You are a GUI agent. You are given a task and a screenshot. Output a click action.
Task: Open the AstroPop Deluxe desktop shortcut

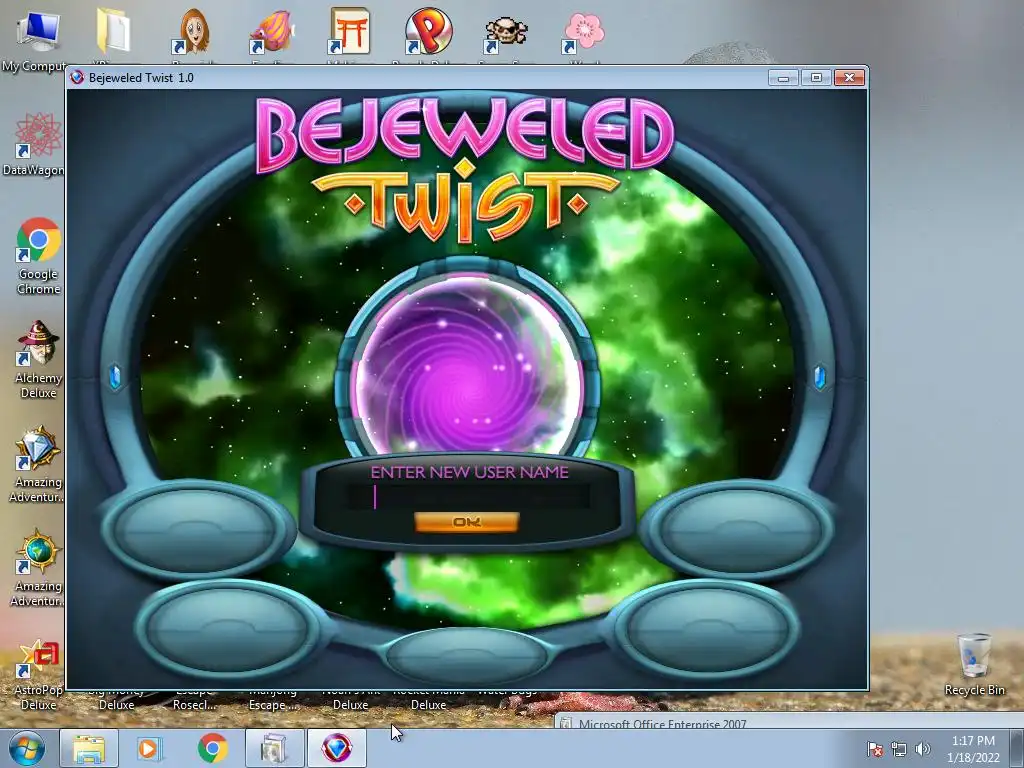38,674
